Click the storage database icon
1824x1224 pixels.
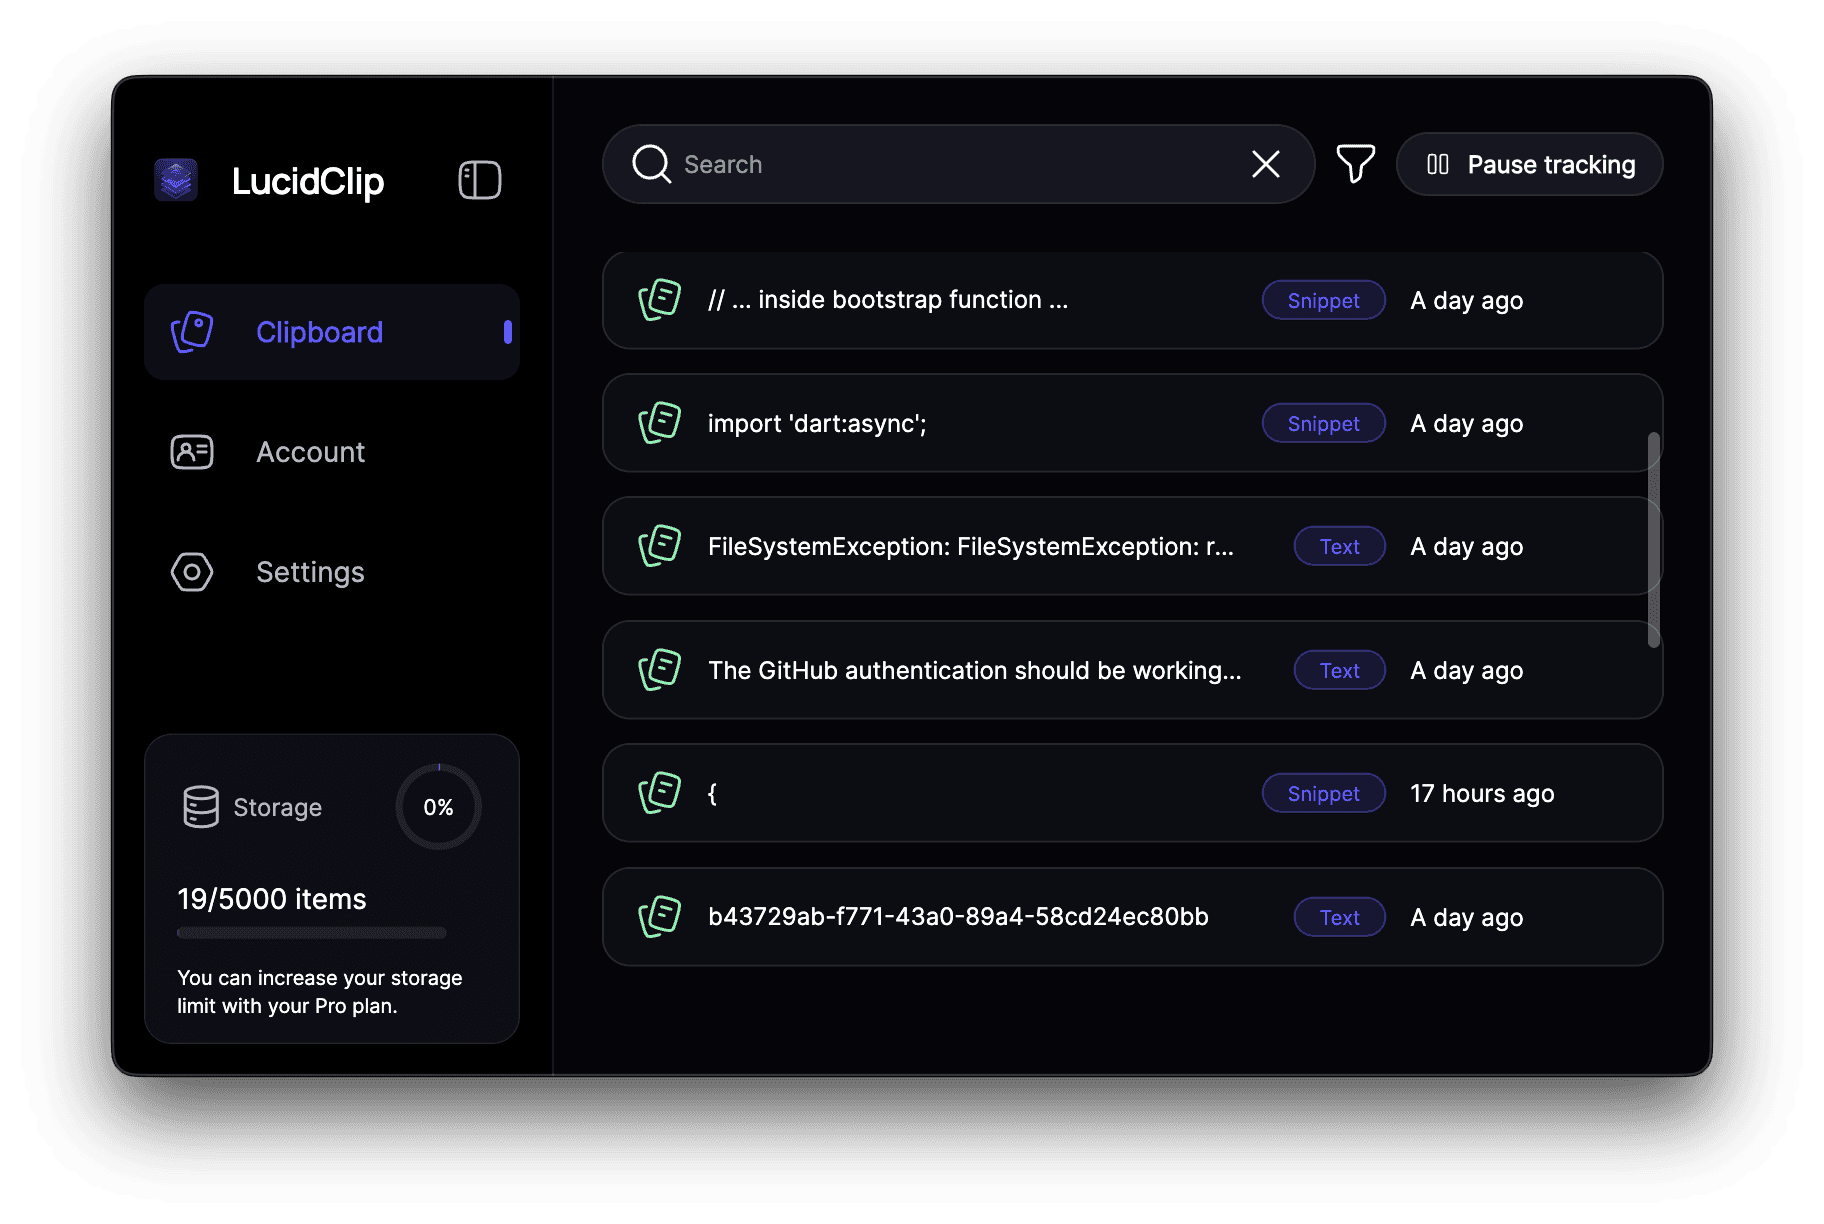point(201,807)
